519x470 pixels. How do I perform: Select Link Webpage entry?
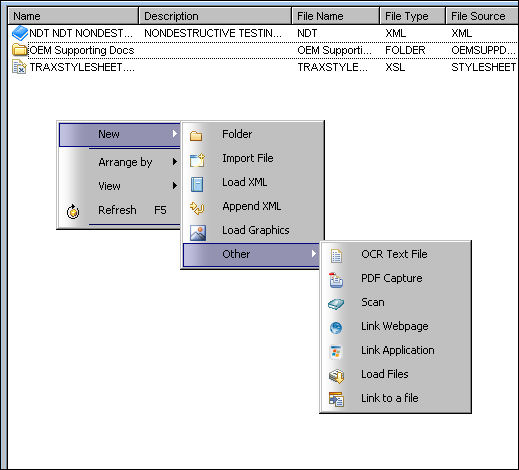click(x=395, y=327)
